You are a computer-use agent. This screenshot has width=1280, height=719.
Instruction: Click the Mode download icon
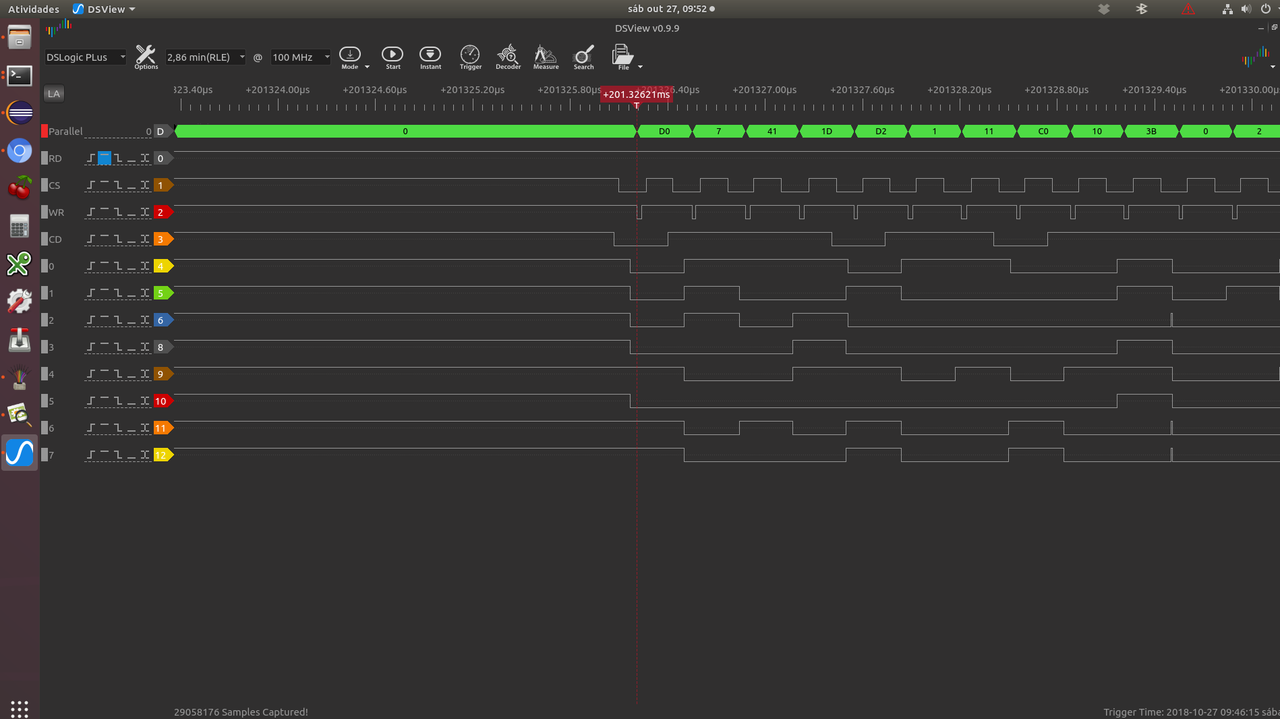349,54
